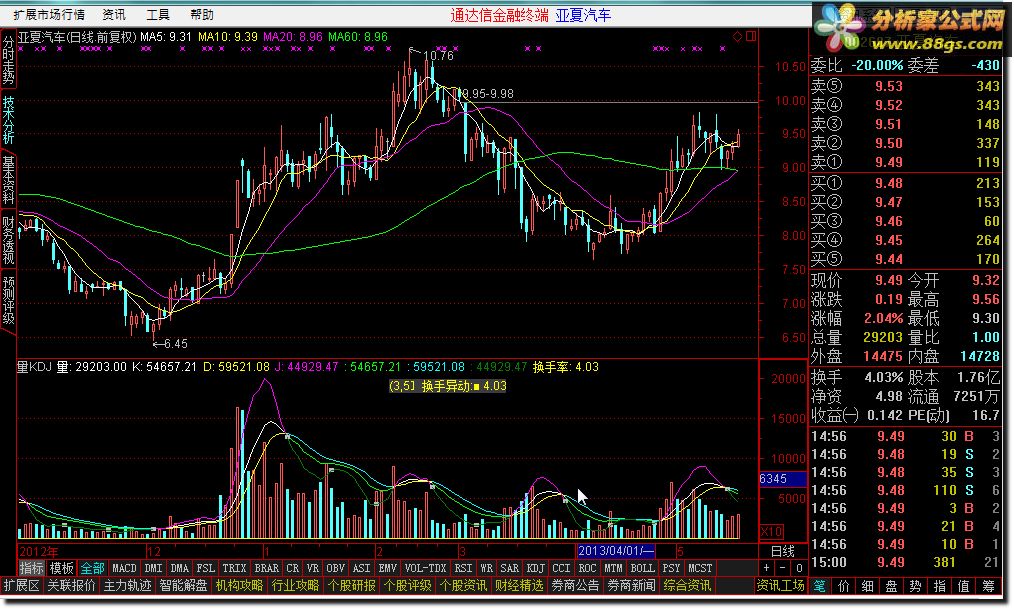Select the 指标 tab
This screenshot has width=1014, height=609.
(31, 568)
